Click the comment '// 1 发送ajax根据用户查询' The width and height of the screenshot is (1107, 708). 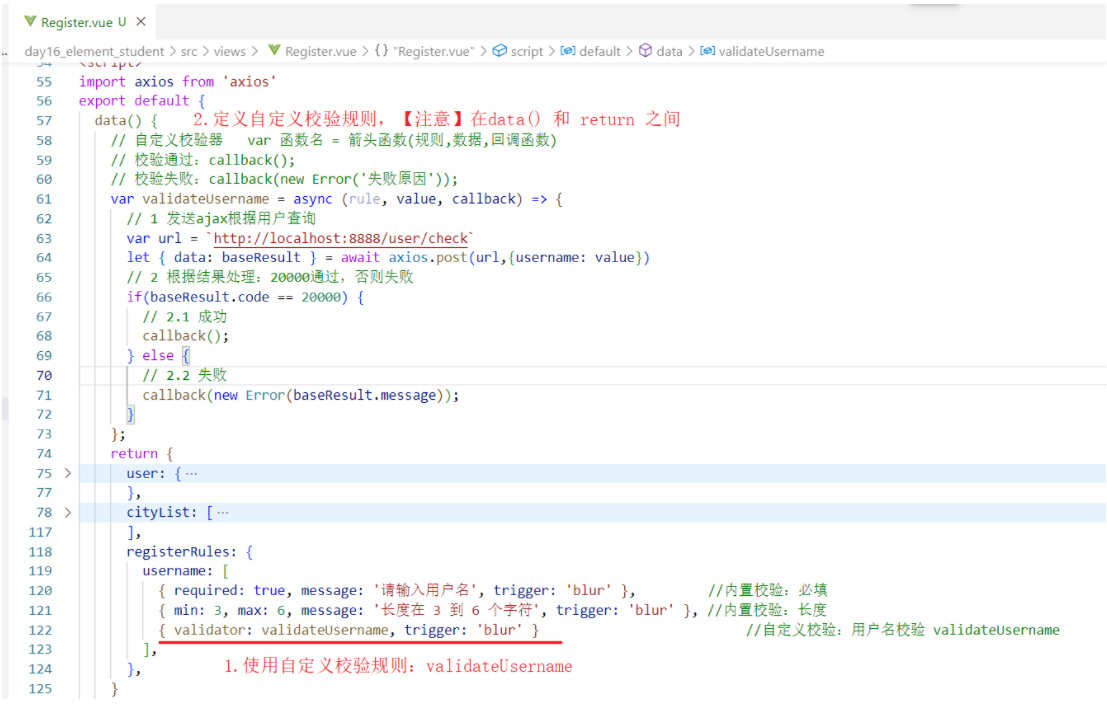click(221, 219)
